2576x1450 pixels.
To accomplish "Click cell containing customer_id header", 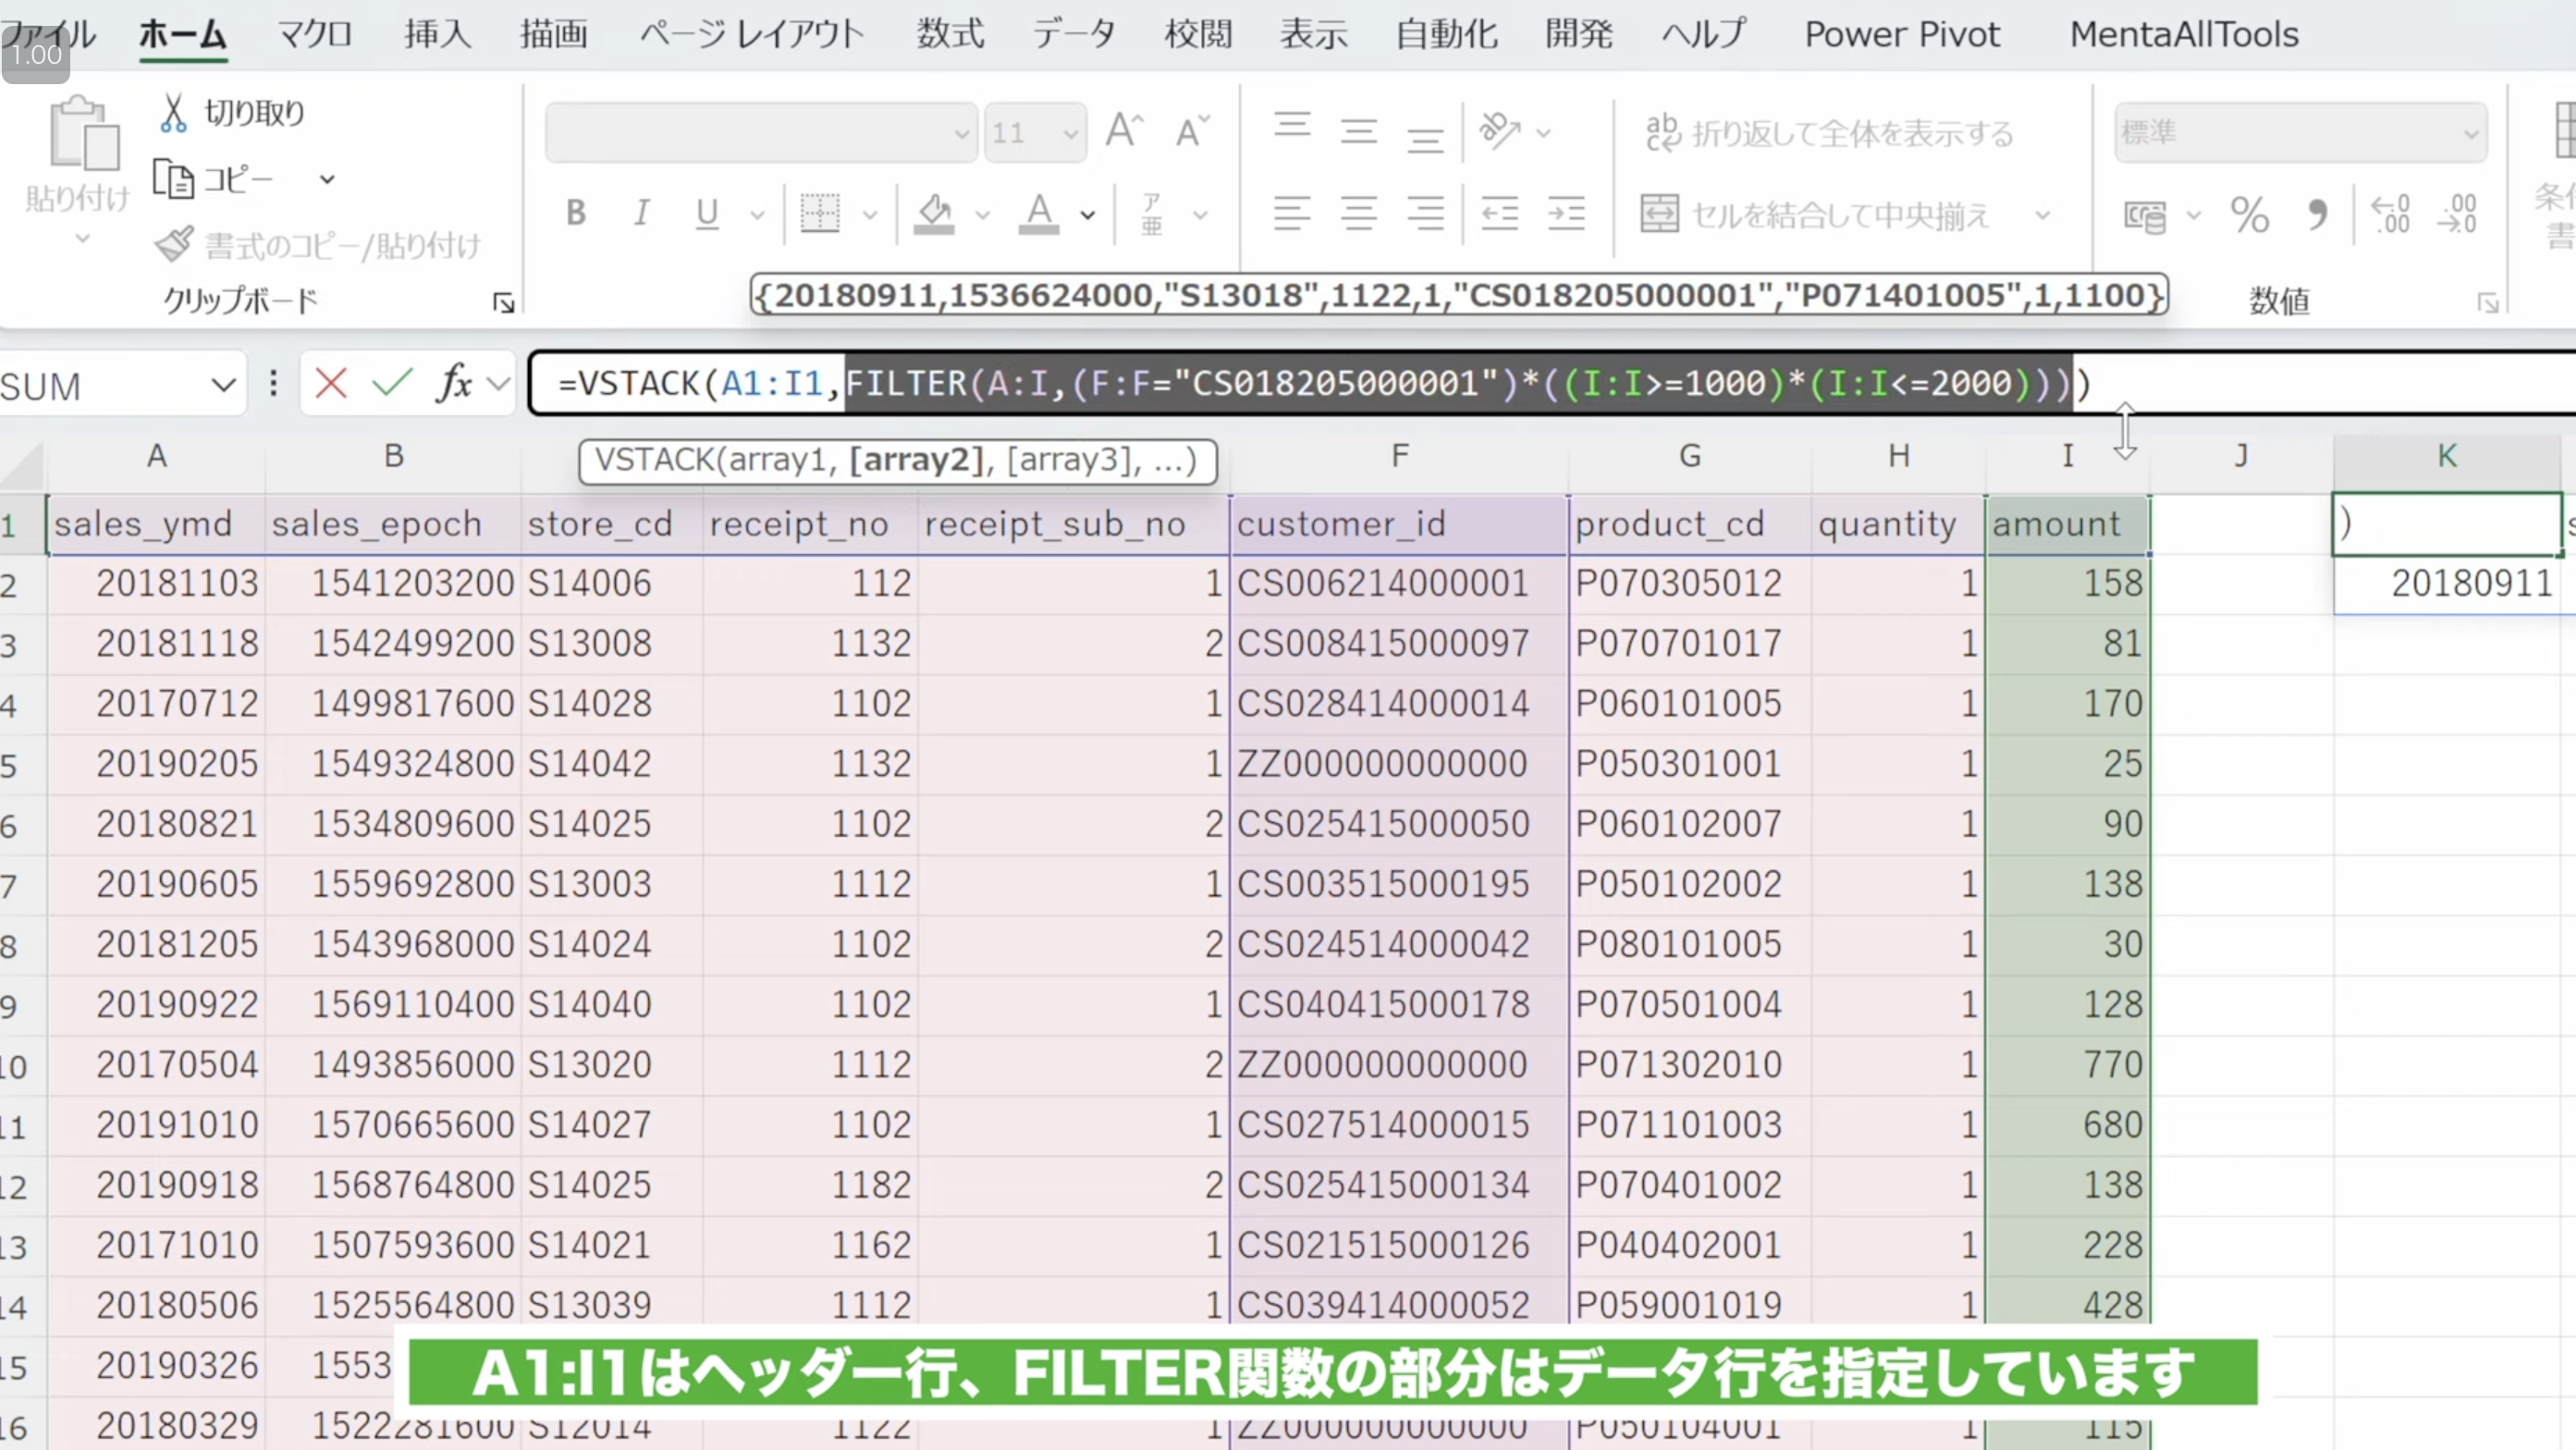I will (x=1399, y=524).
